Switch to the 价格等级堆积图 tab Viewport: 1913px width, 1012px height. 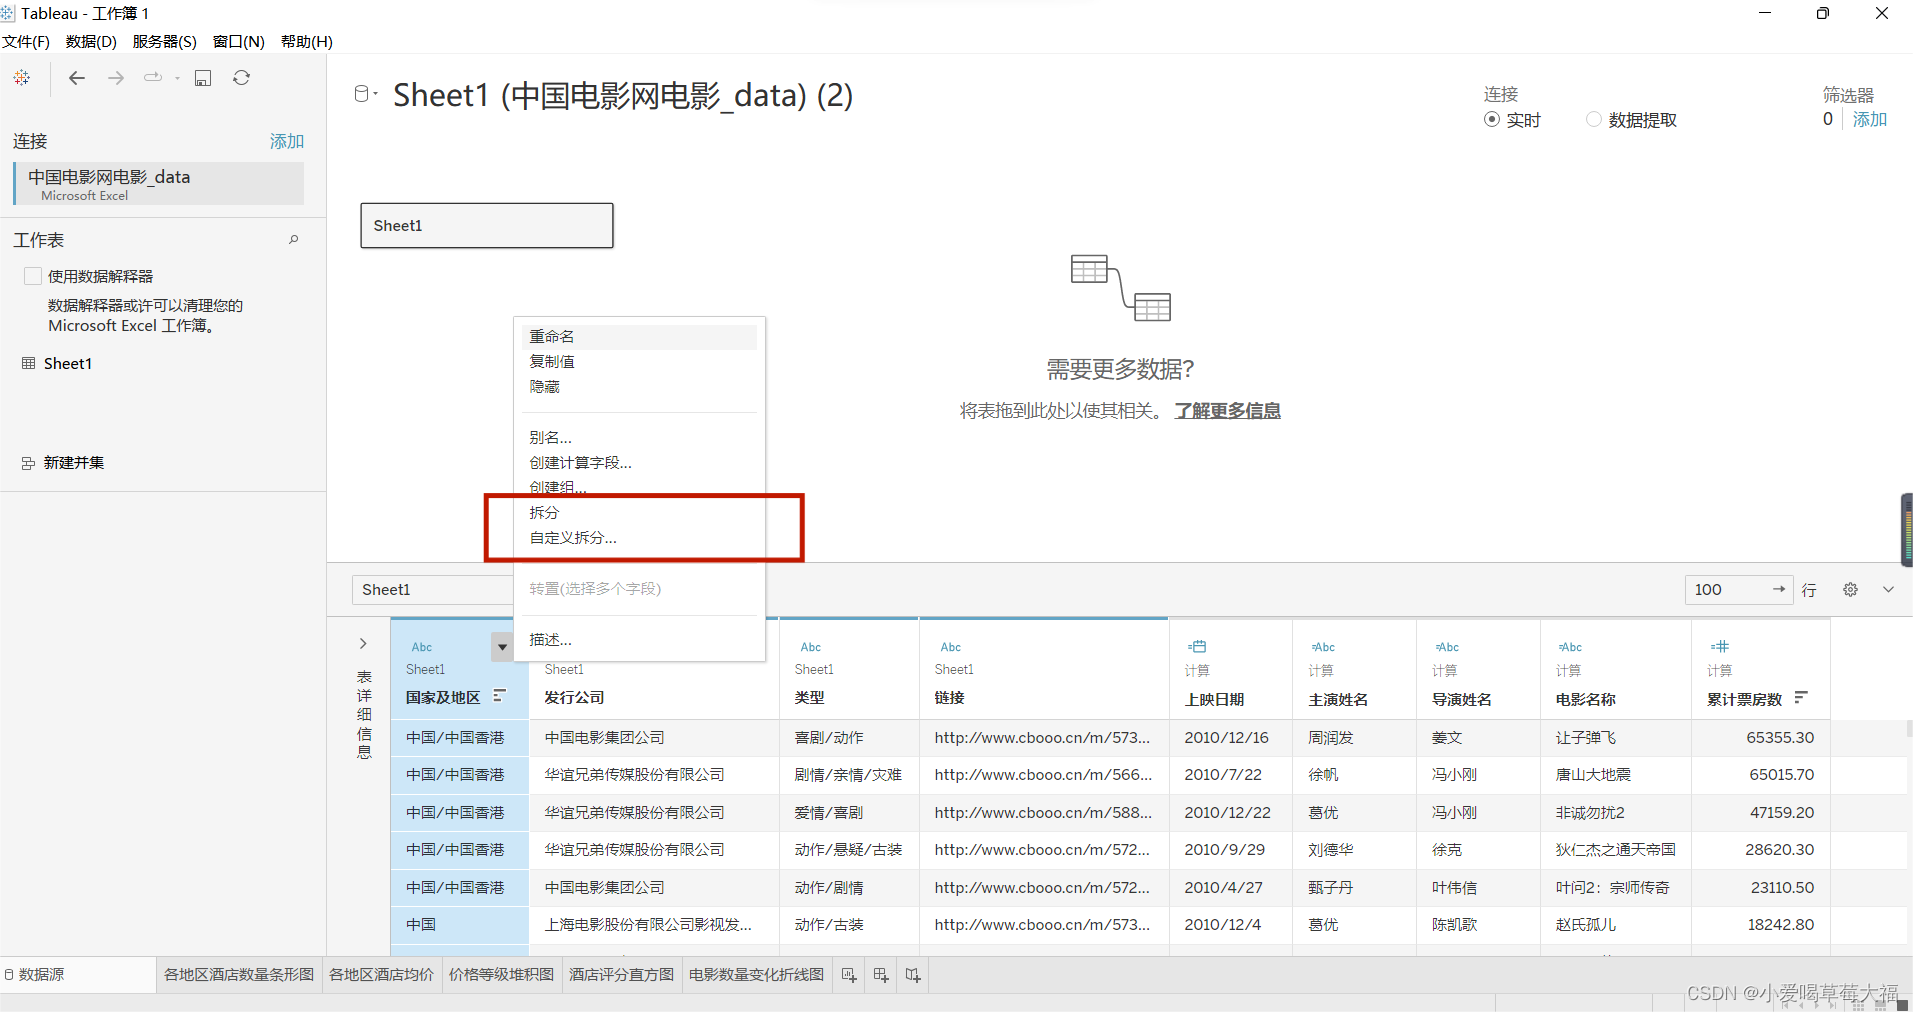pyautogui.click(x=501, y=975)
